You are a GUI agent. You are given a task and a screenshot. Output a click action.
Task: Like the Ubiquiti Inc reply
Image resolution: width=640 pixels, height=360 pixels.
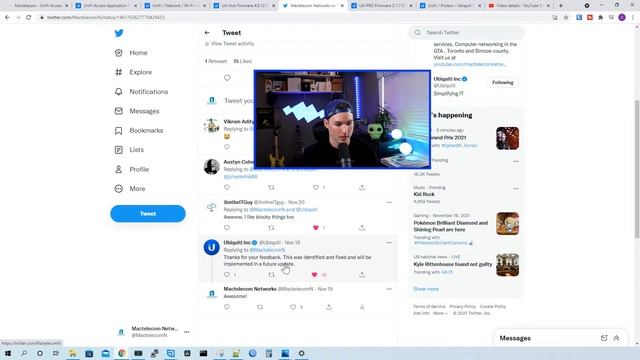pyautogui.click(x=314, y=275)
